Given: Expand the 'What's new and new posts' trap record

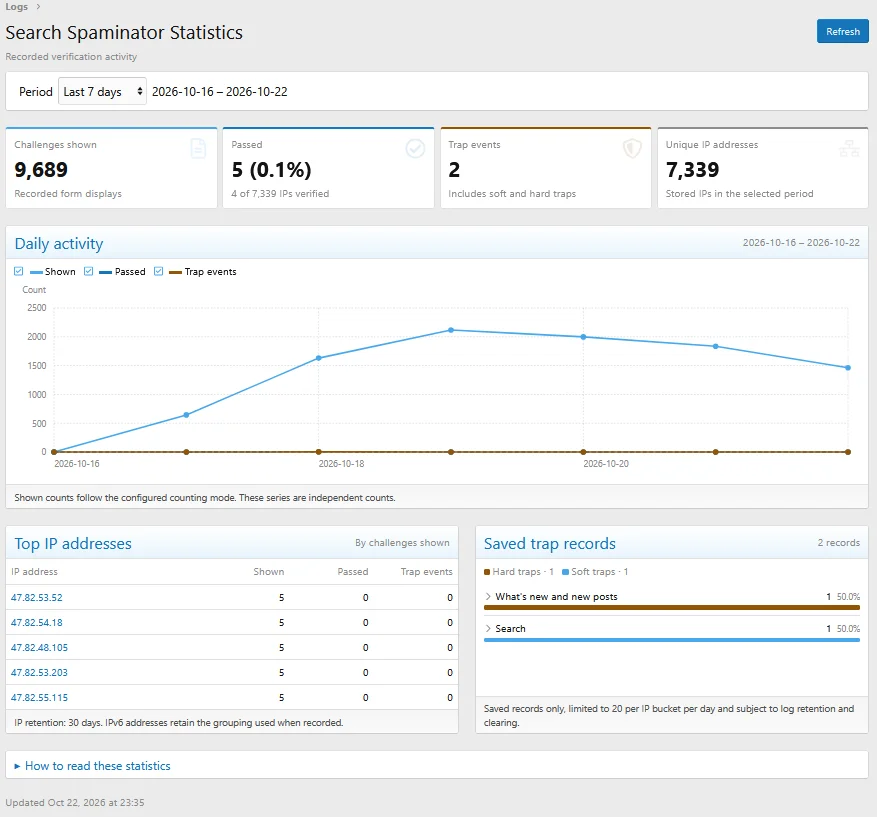Looking at the screenshot, I should tap(488, 597).
